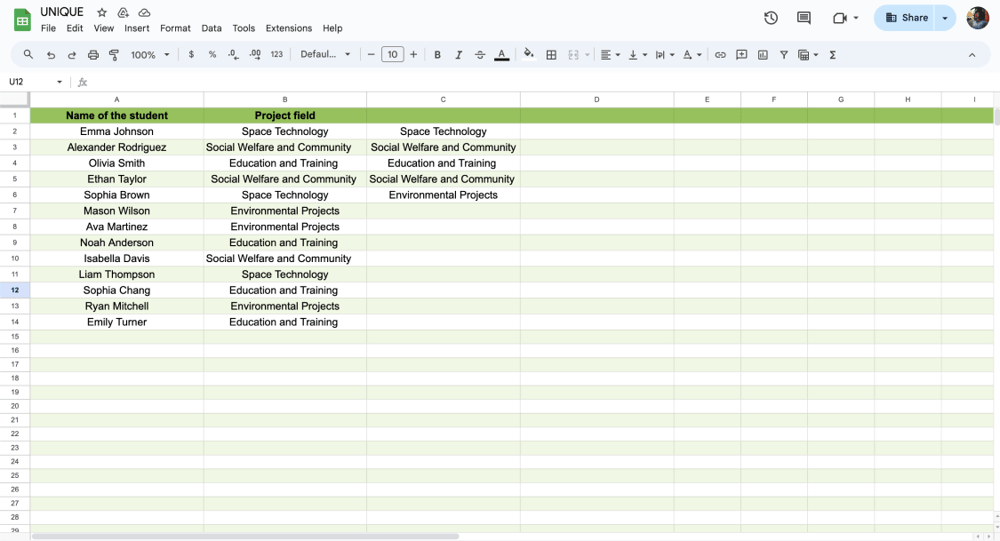
Task: Expand the font family dropdown
Action: pyautogui.click(x=326, y=55)
